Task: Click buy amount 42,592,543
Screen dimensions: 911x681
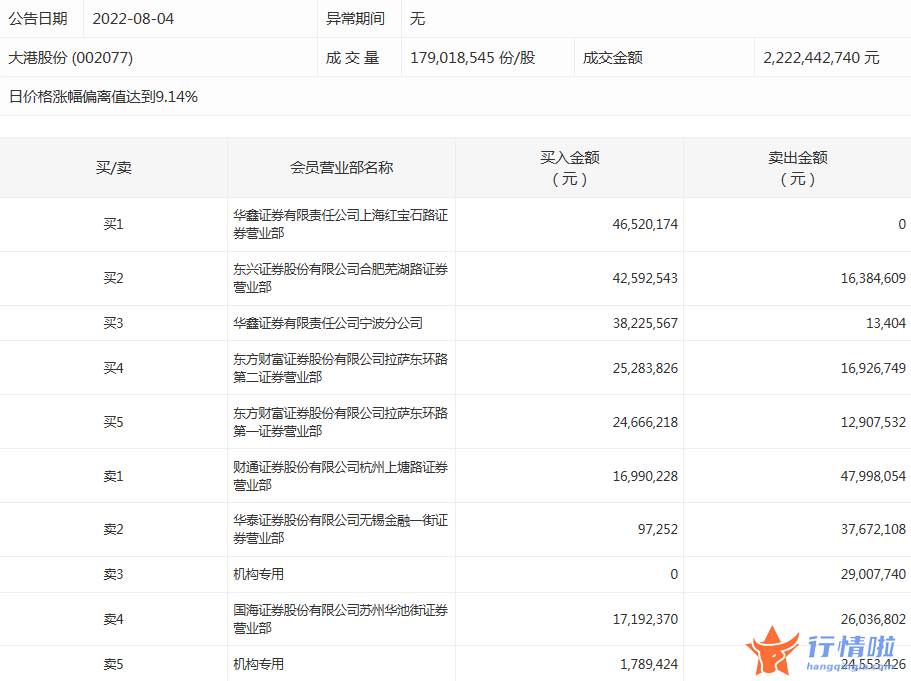Action: tap(645, 278)
